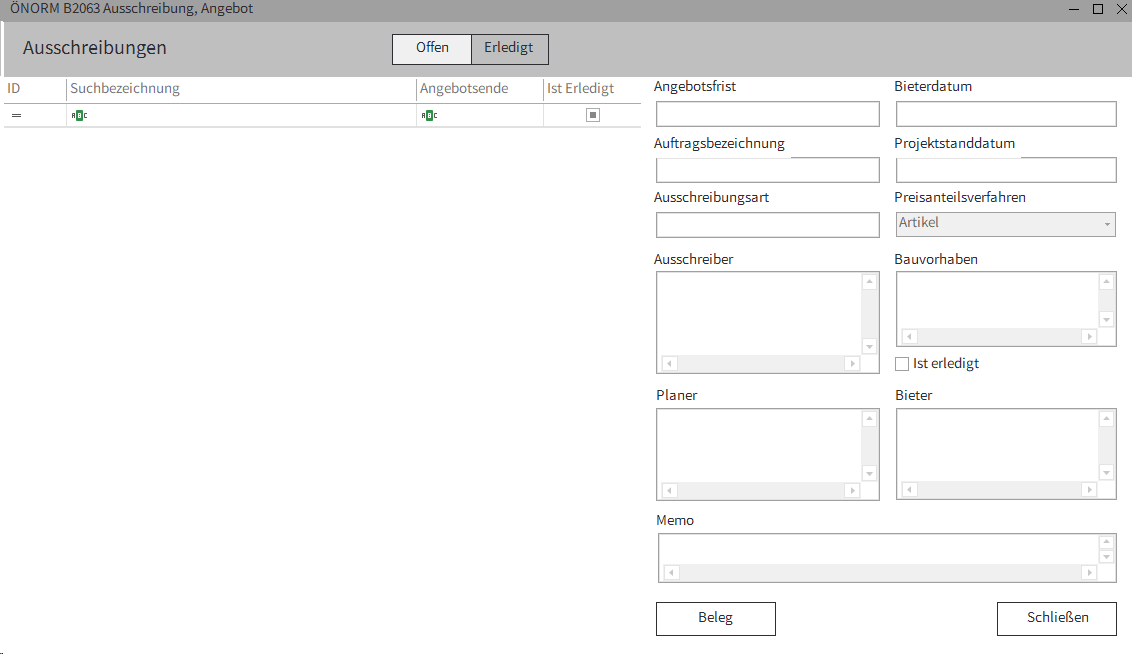1132x654 pixels.
Task: Switch to the Erledigt tab
Action: point(508,47)
